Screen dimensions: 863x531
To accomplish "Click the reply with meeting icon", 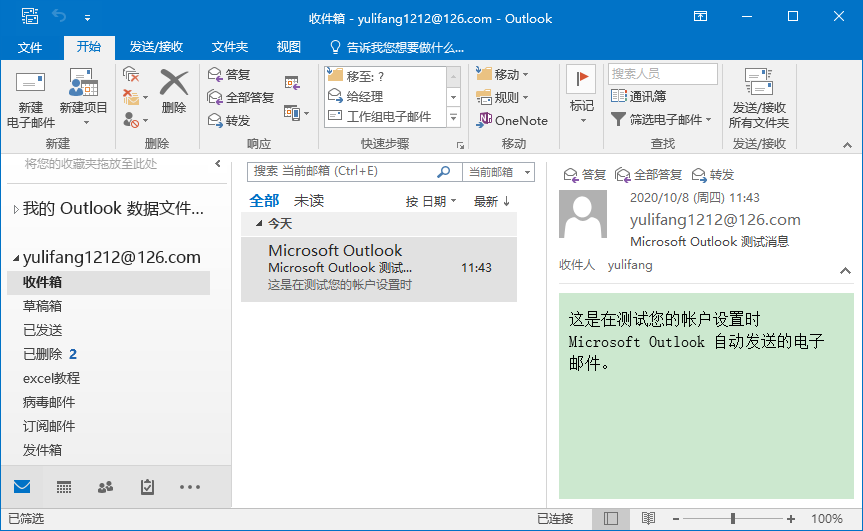I will (292, 83).
